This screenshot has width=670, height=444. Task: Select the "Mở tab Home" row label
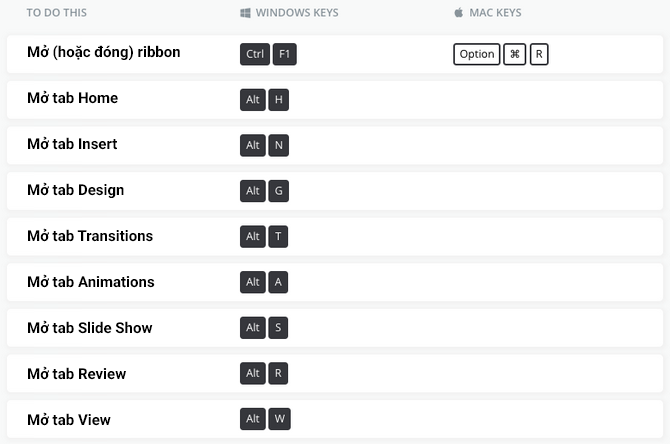coord(73,98)
